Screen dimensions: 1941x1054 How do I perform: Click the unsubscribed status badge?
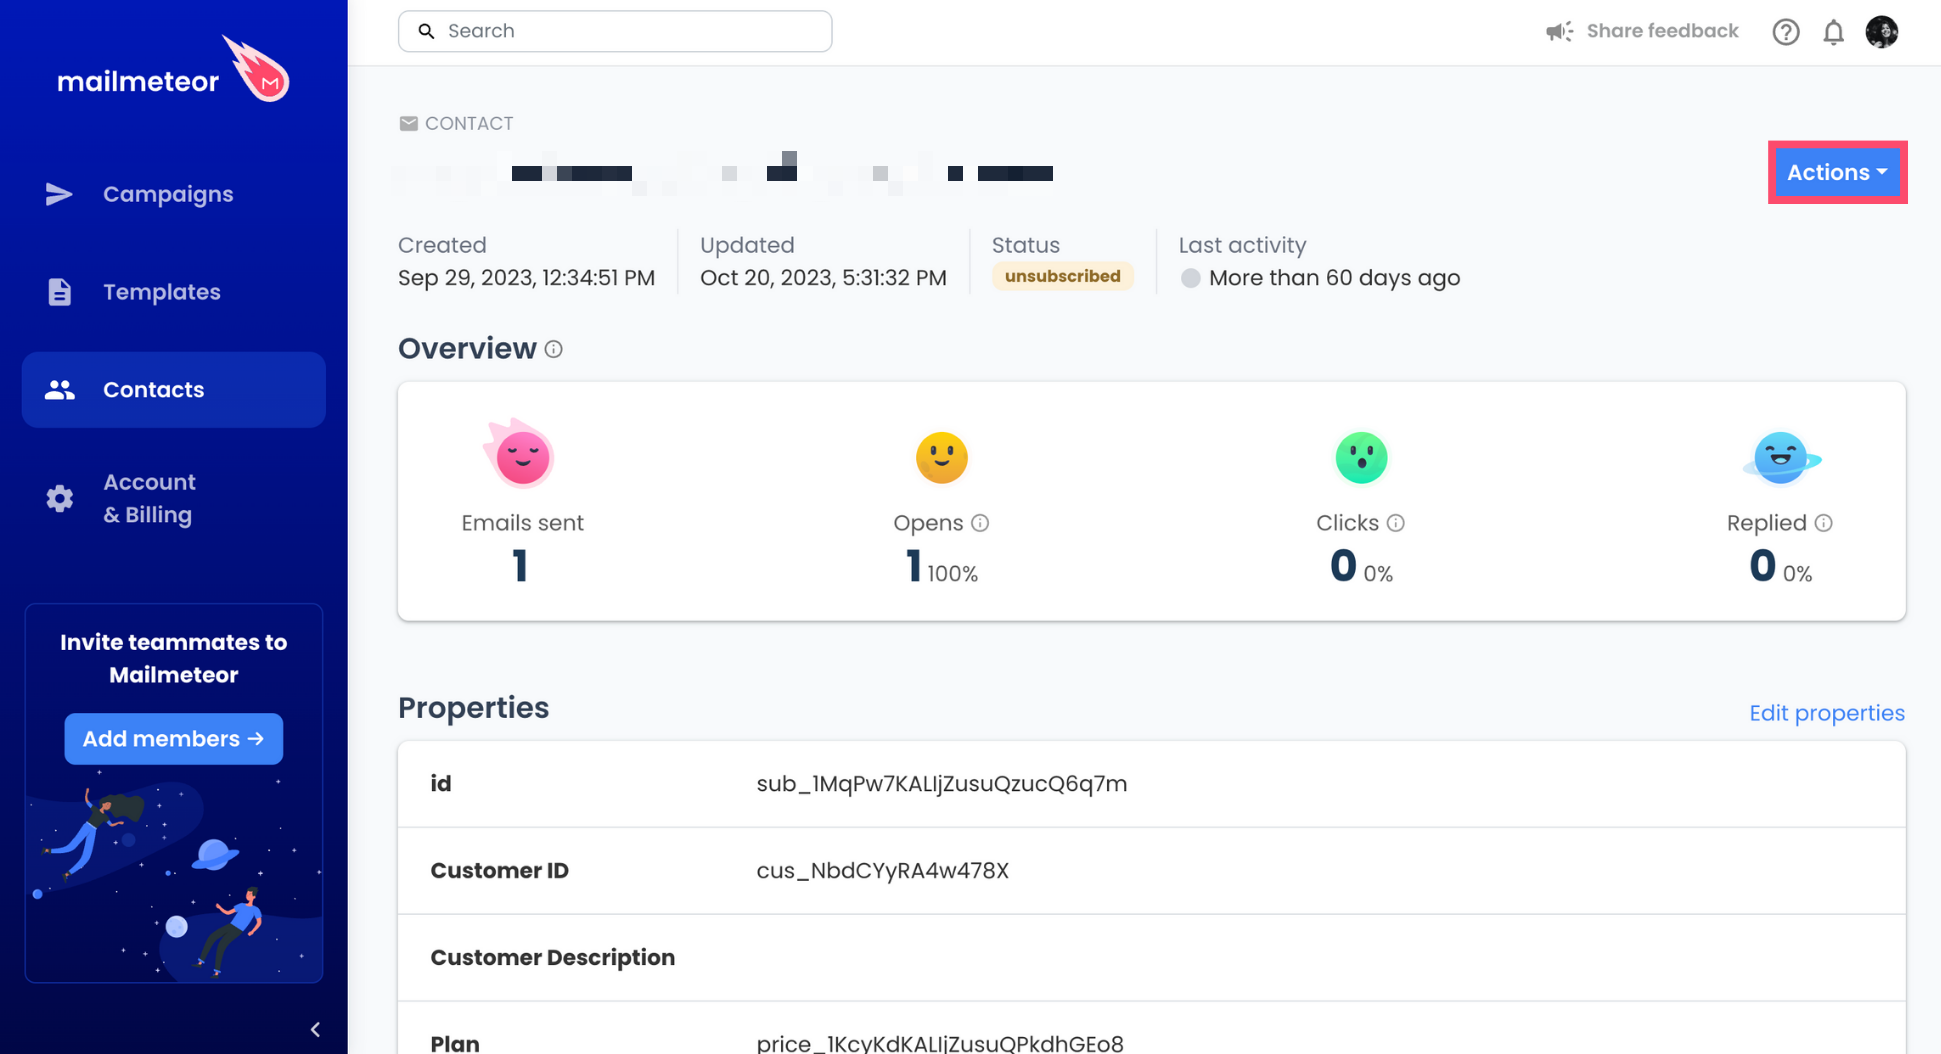(1062, 276)
